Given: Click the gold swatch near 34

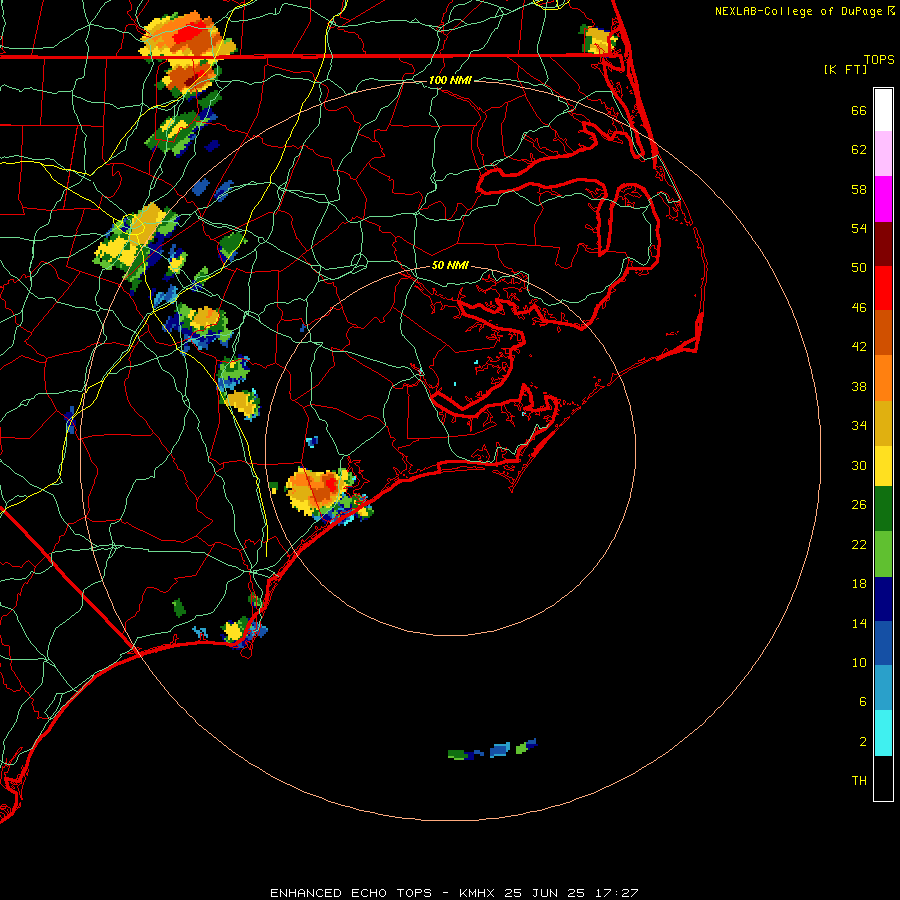Looking at the screenshot, I should click(883, 423).
